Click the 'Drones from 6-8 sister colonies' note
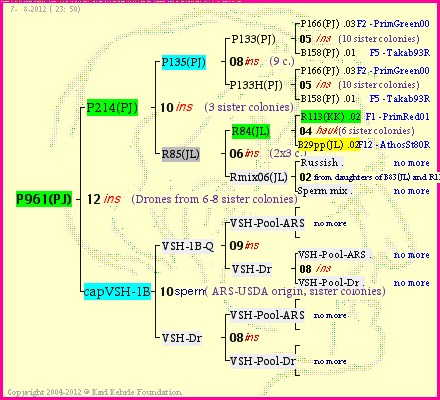The image size is (440, 400). click(x=214, y=199)
